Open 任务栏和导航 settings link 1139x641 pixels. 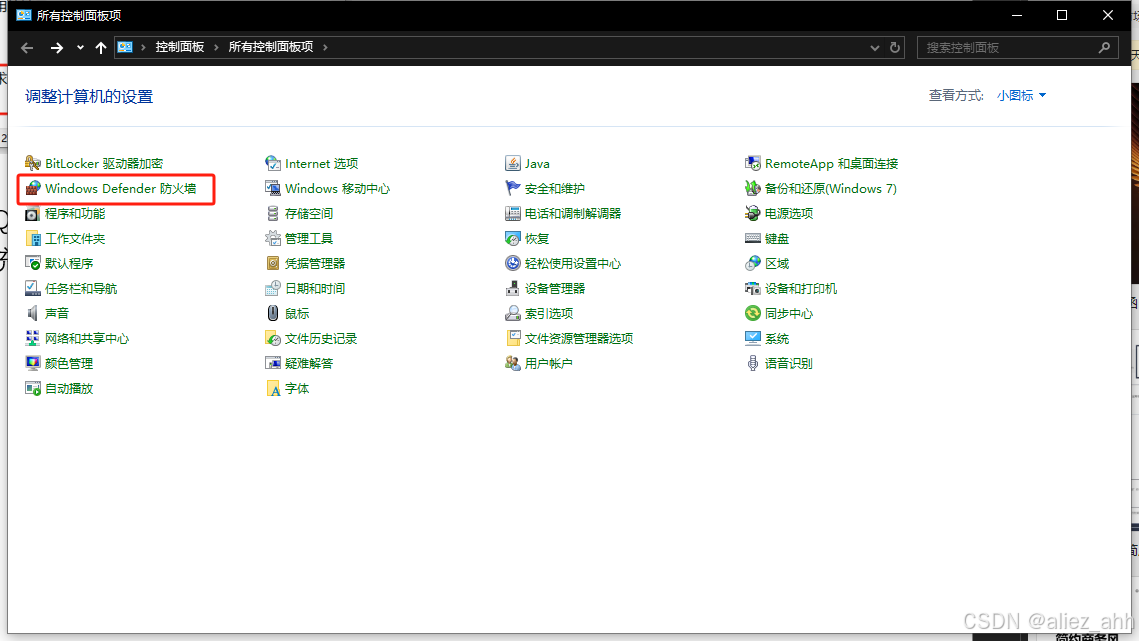(x=81, y=289)
